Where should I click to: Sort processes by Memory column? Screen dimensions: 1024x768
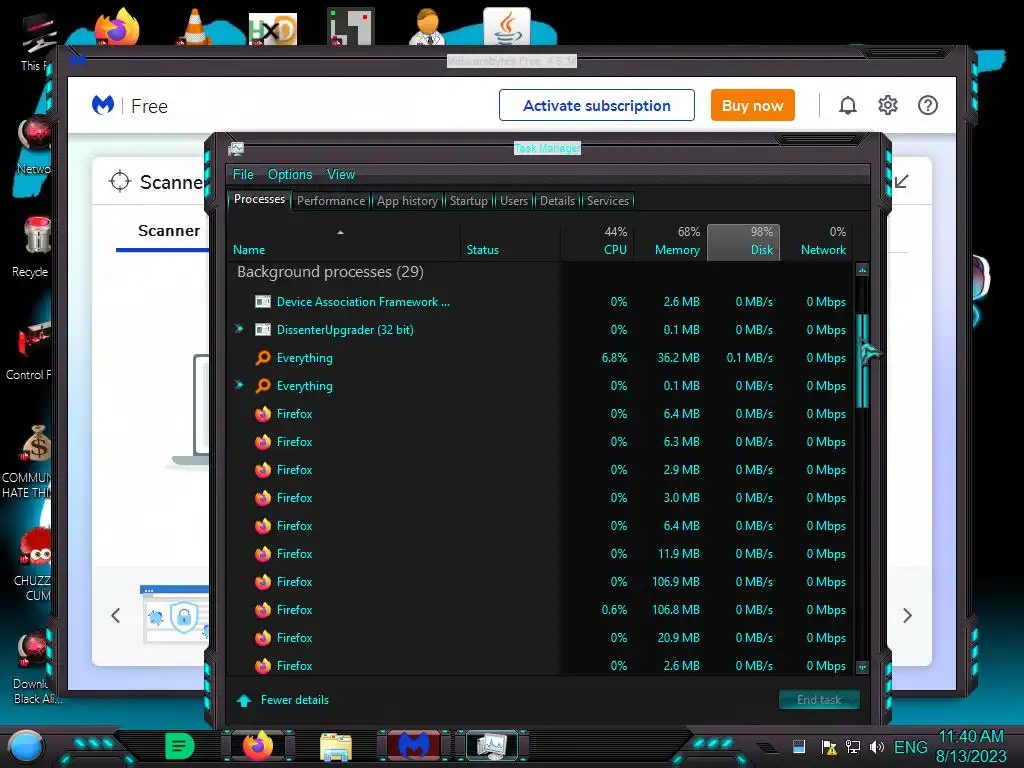point(670,241)
